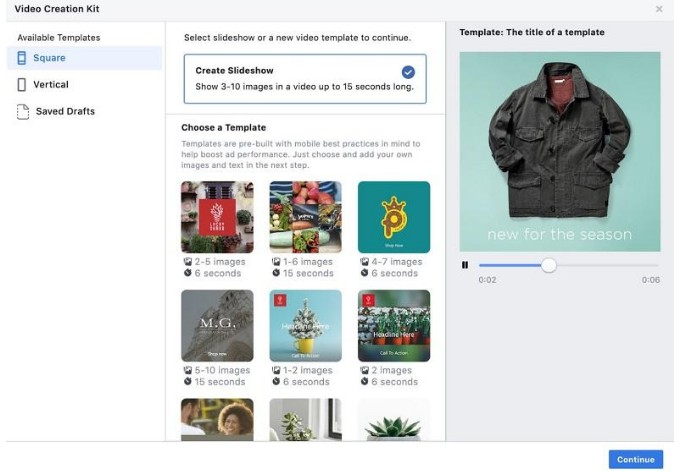Image resolution: width=682 pixels, height=471 pixels.
Task: Click the '5-10 images' label
Action: click(222, 371)
